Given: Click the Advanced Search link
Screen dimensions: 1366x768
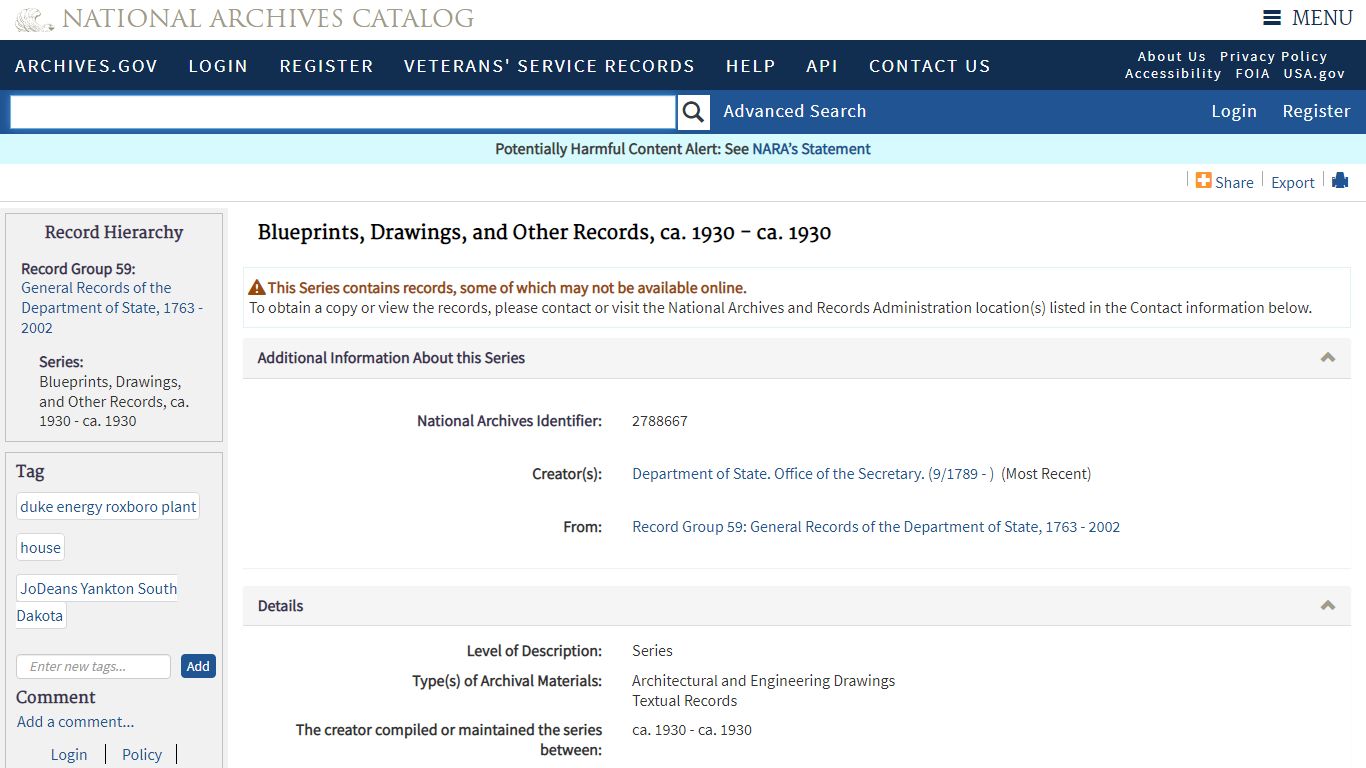Looking at the screenshot, I should point(795,111).
